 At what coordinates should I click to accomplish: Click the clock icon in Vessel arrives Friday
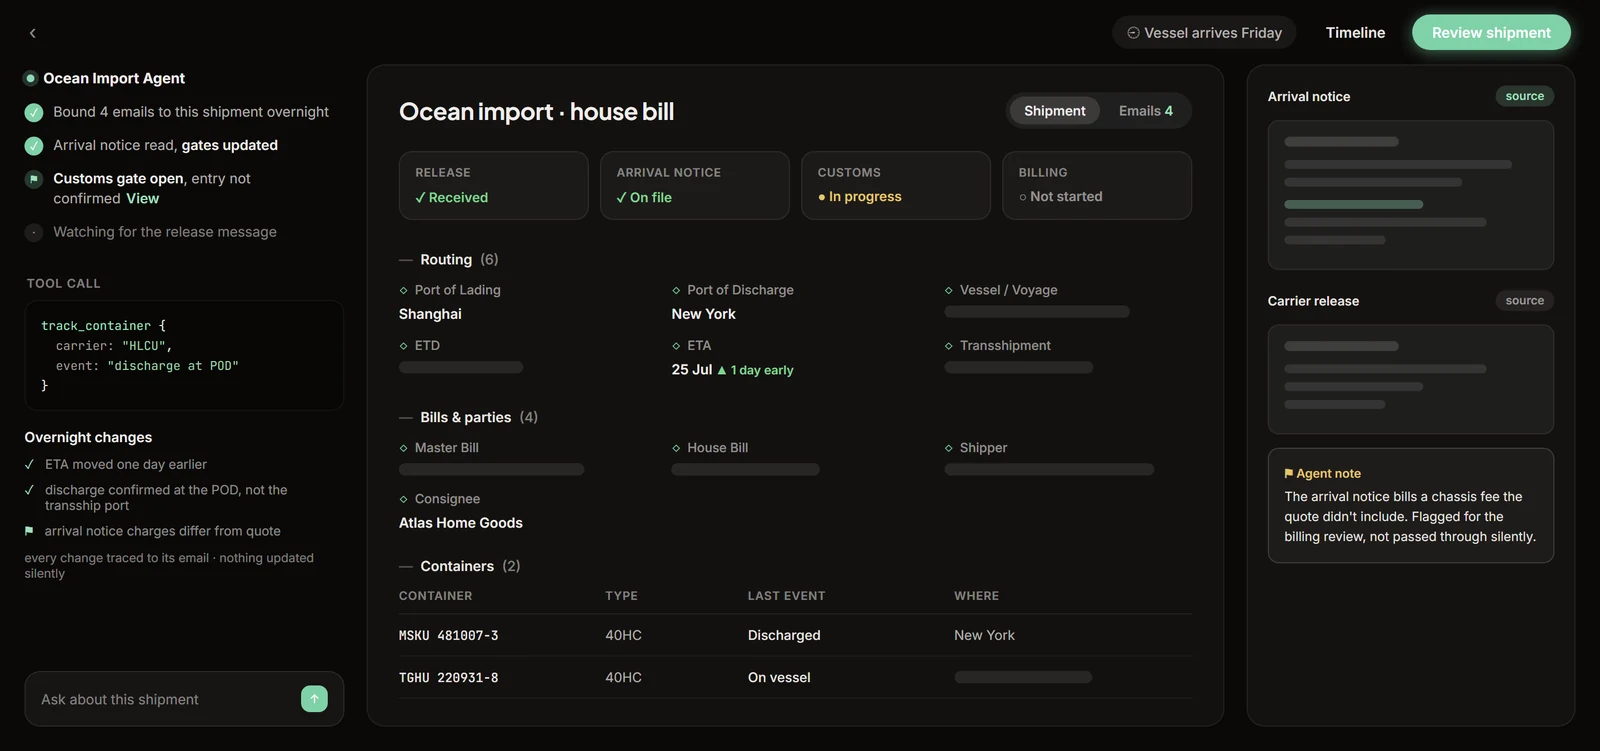pos(1133,33)
